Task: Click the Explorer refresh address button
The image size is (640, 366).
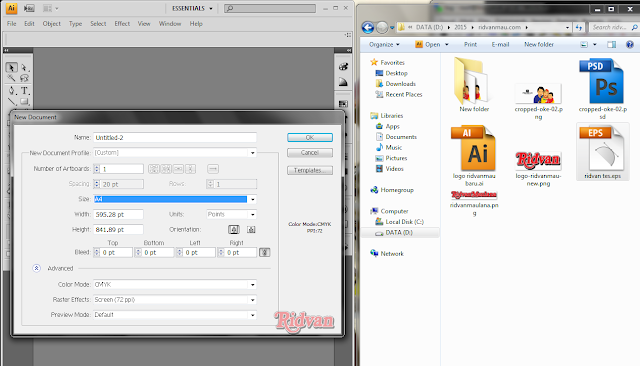Action: point(579,27)
